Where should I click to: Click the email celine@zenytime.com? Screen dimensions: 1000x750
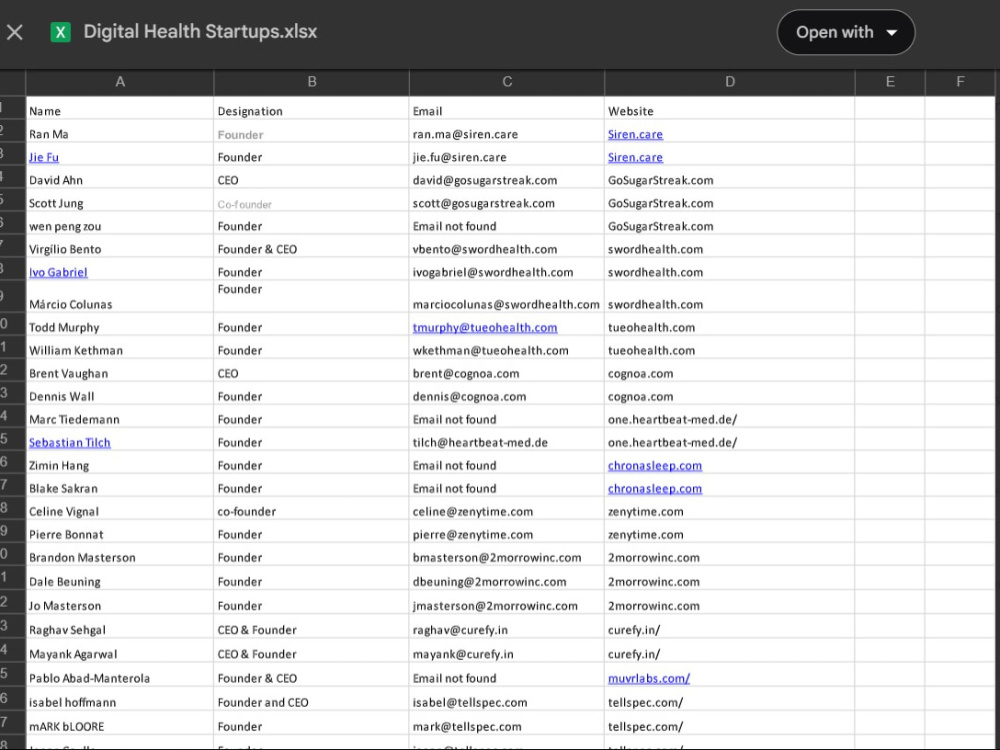point(473,511)
